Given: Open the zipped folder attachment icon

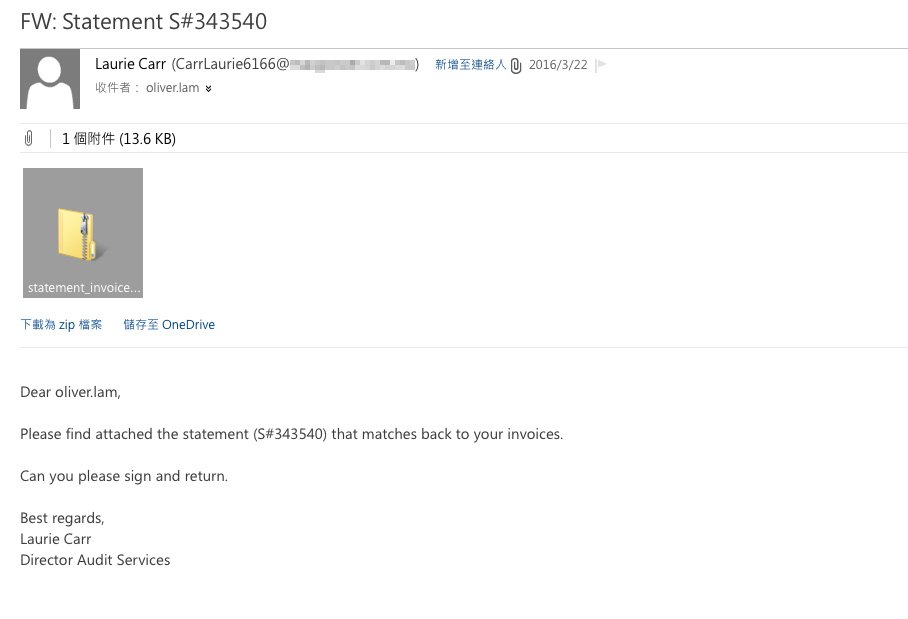Looking at the screenshot, I should pyautogui.click(x=83, y=234).
